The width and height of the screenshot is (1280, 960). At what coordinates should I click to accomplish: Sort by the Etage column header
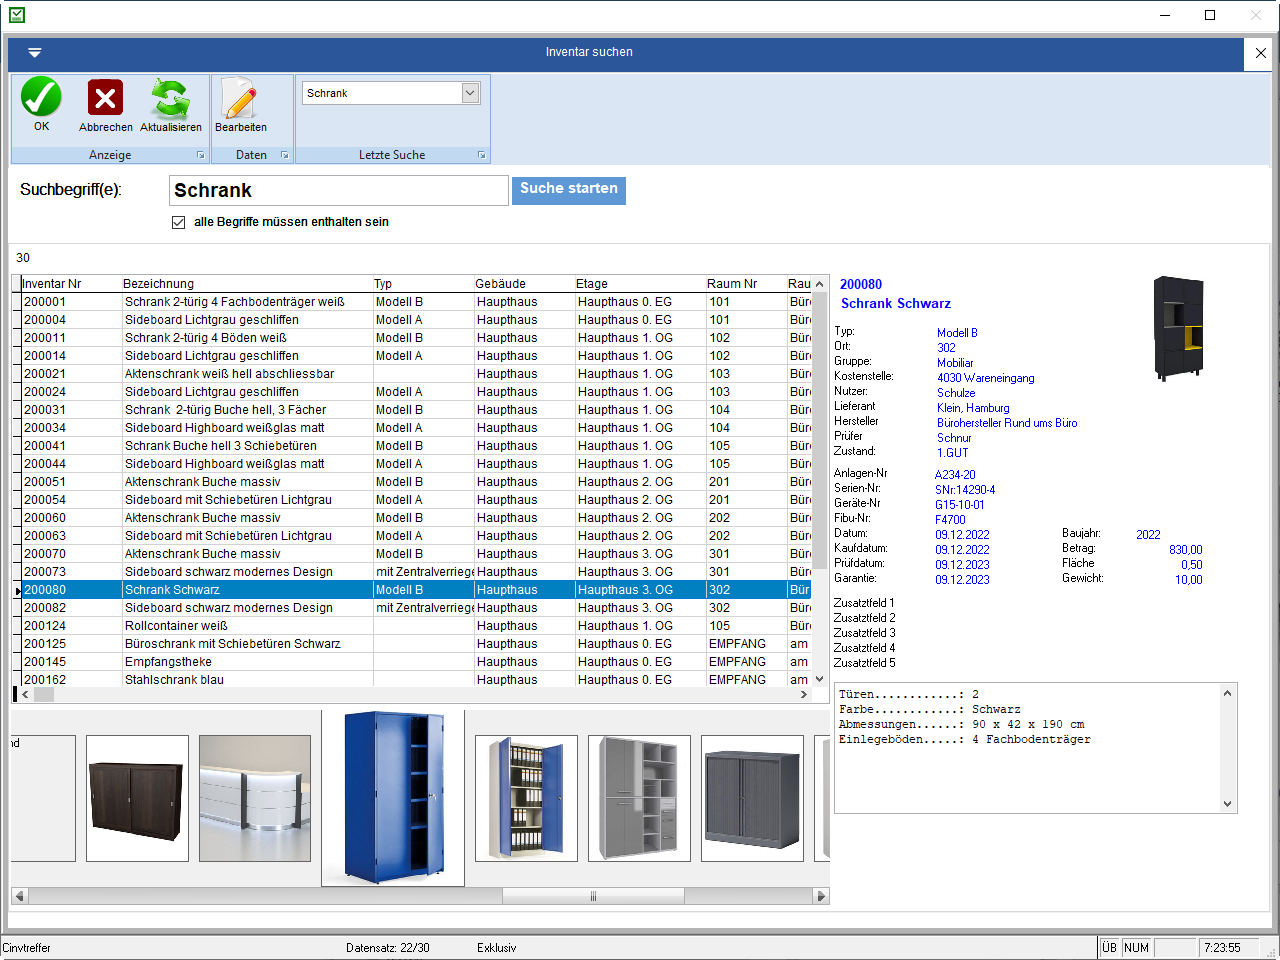[x=640, y=284]
